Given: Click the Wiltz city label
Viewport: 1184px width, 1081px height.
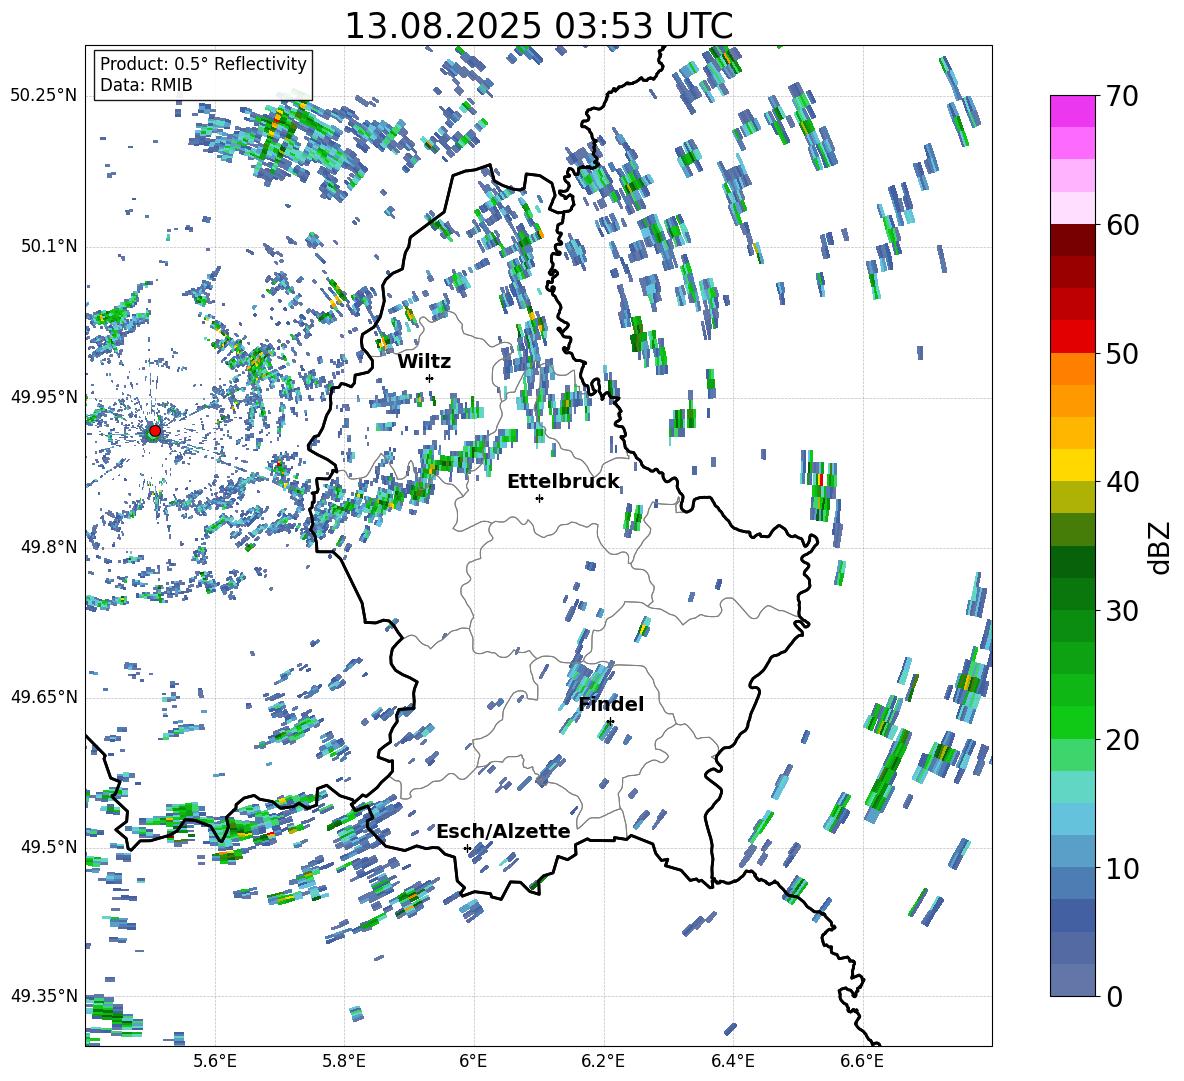Looking at the screenshot, I should coord(424,361).
